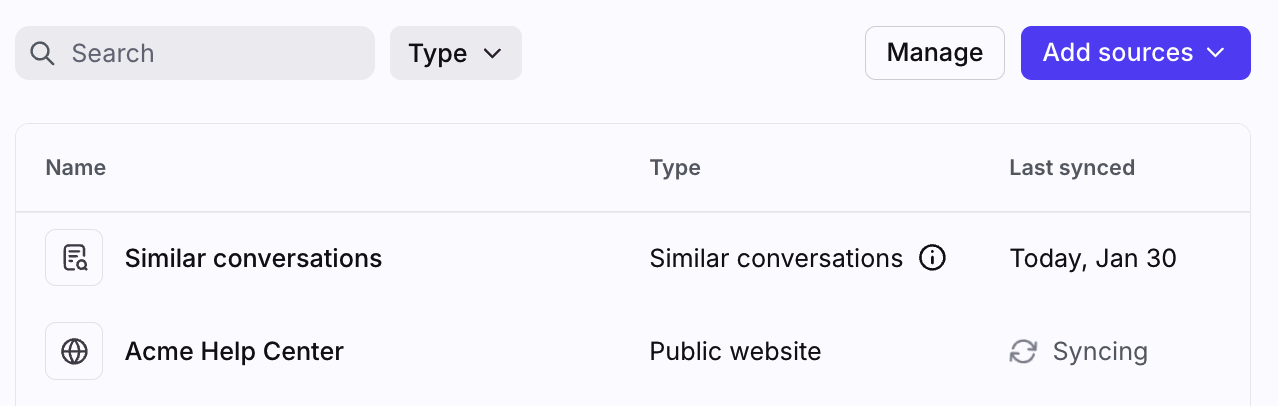Click the Similar conversations source icon
This screenshot has width=1278, height=406.
coord(74,258)
